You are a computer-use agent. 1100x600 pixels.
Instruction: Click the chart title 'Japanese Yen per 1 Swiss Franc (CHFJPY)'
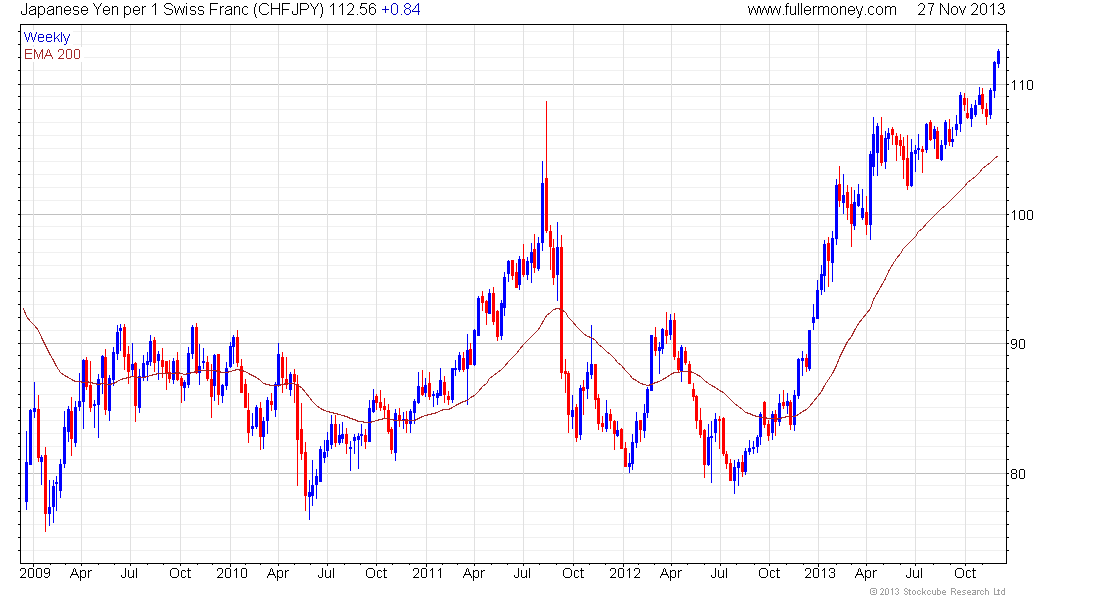(x=173, y=9)
